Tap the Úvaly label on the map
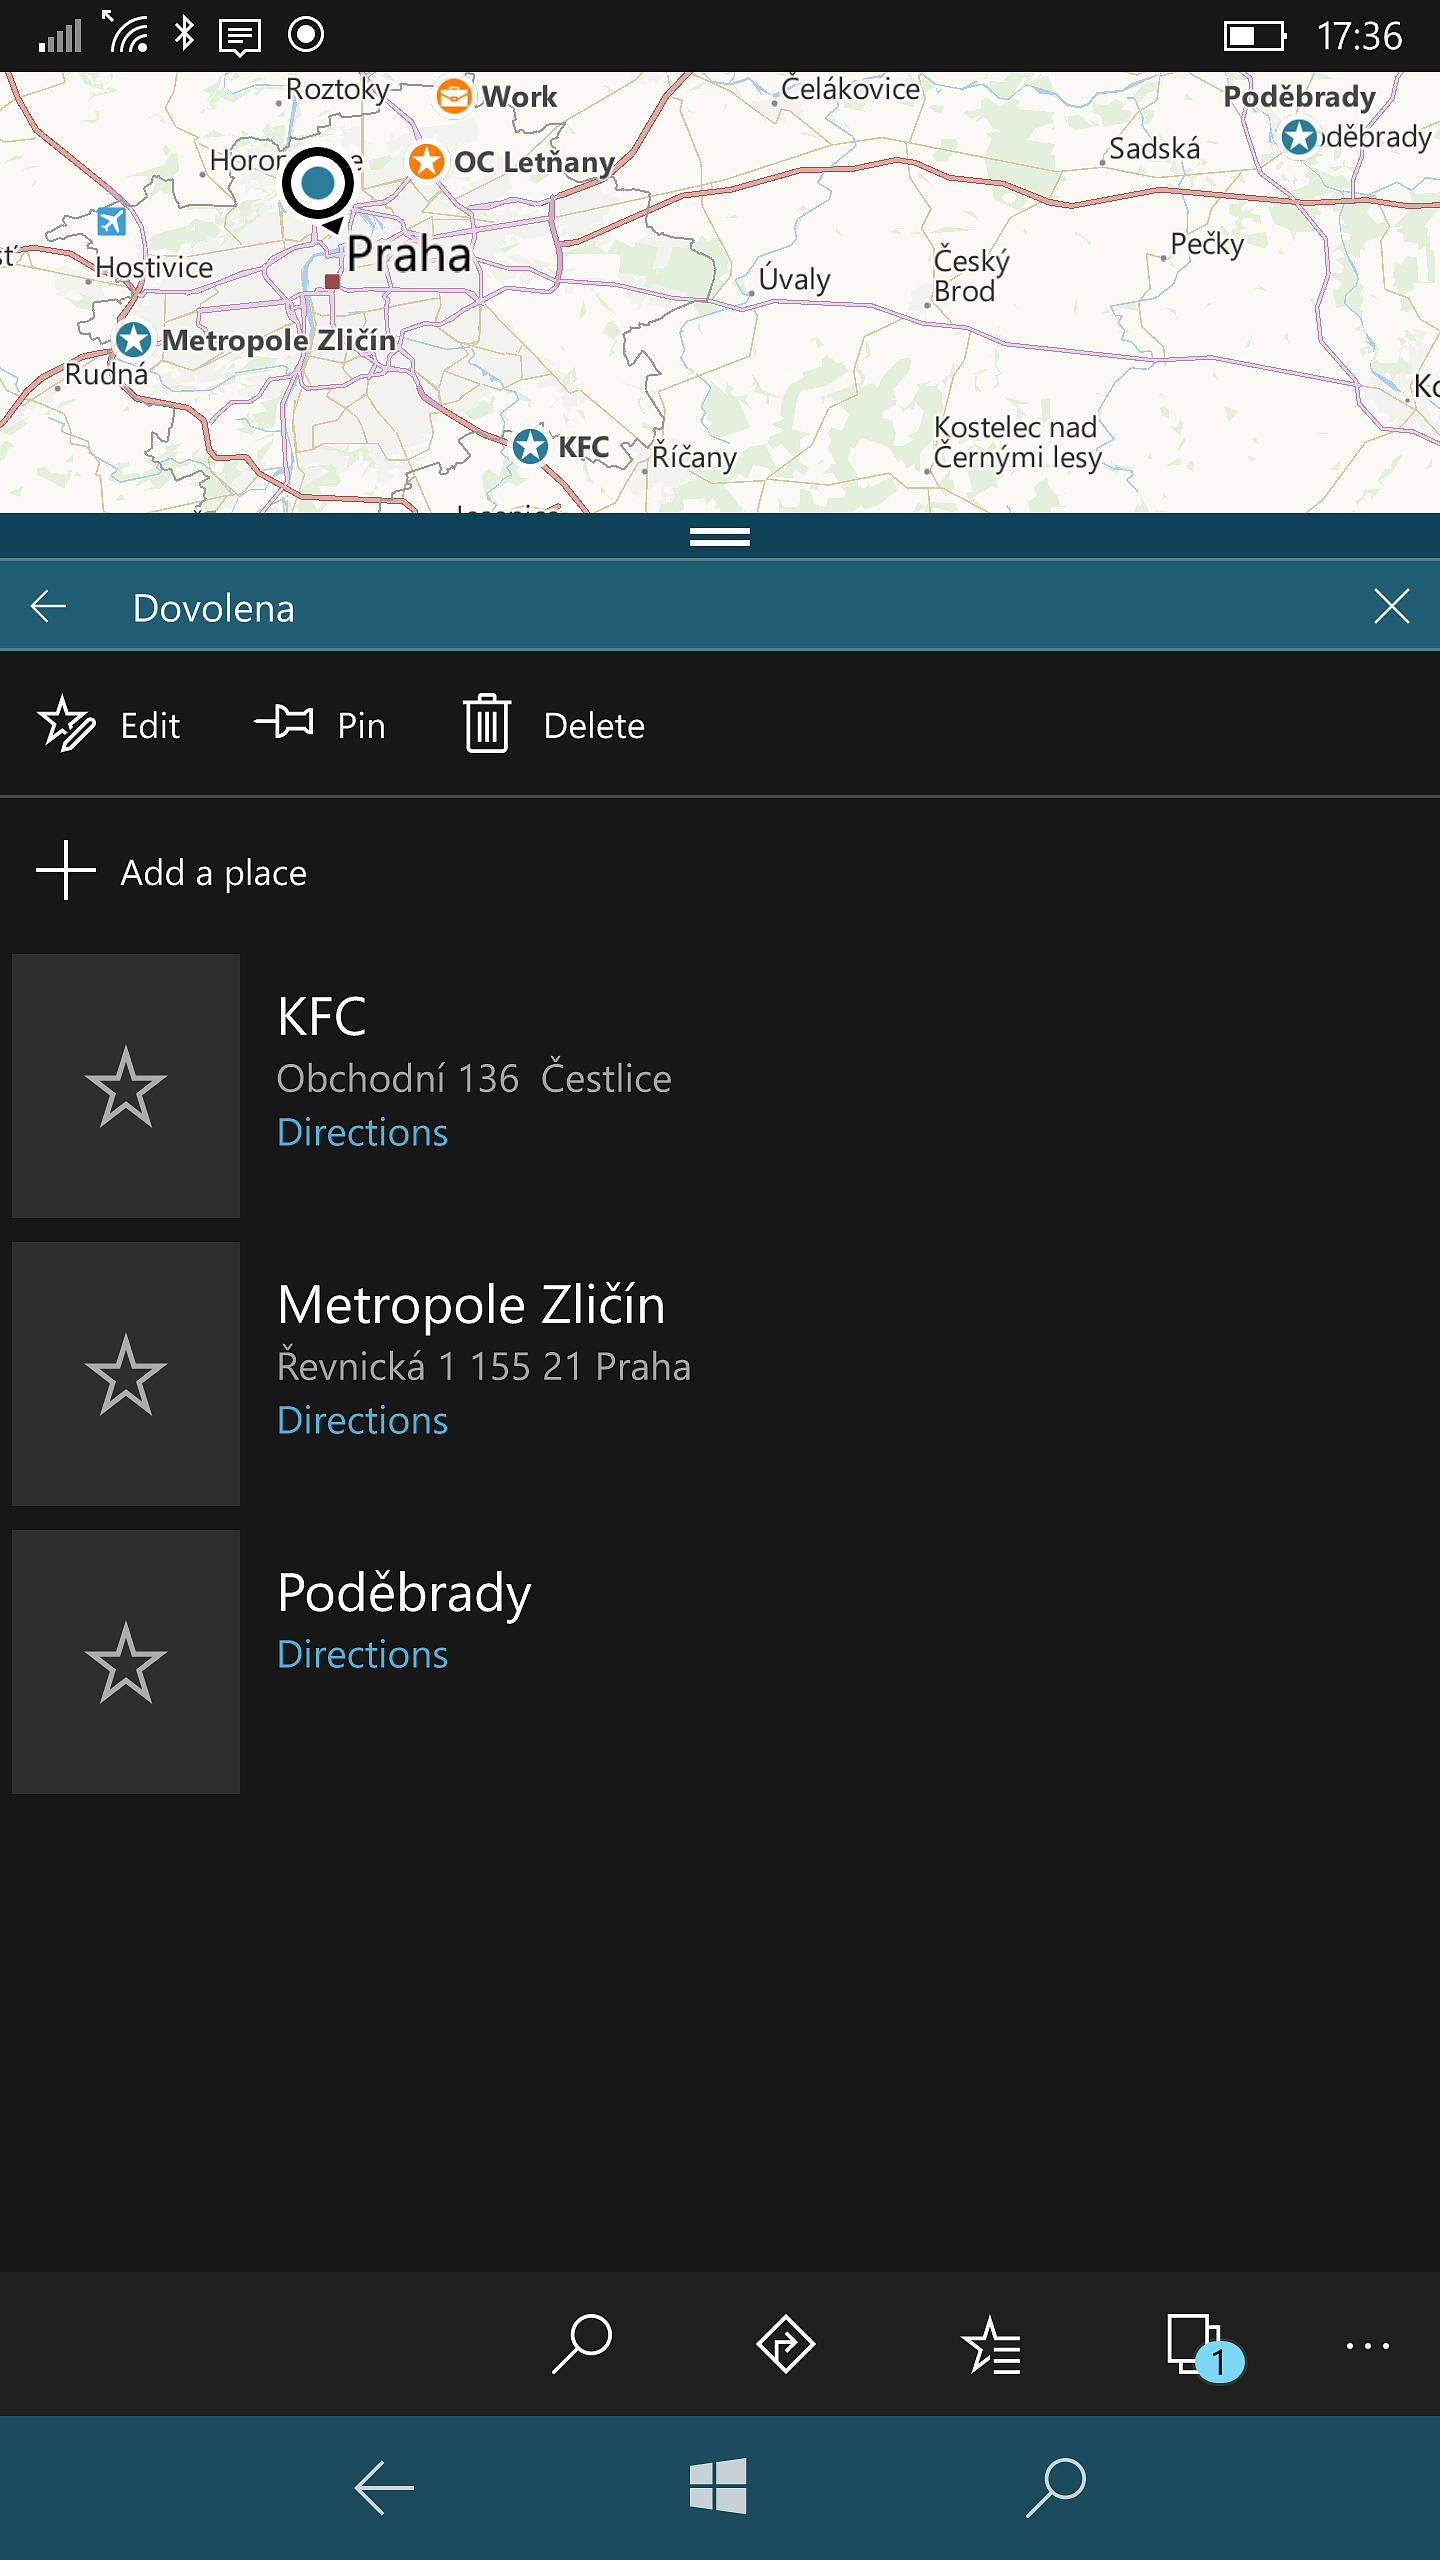 tap(794, 278)
